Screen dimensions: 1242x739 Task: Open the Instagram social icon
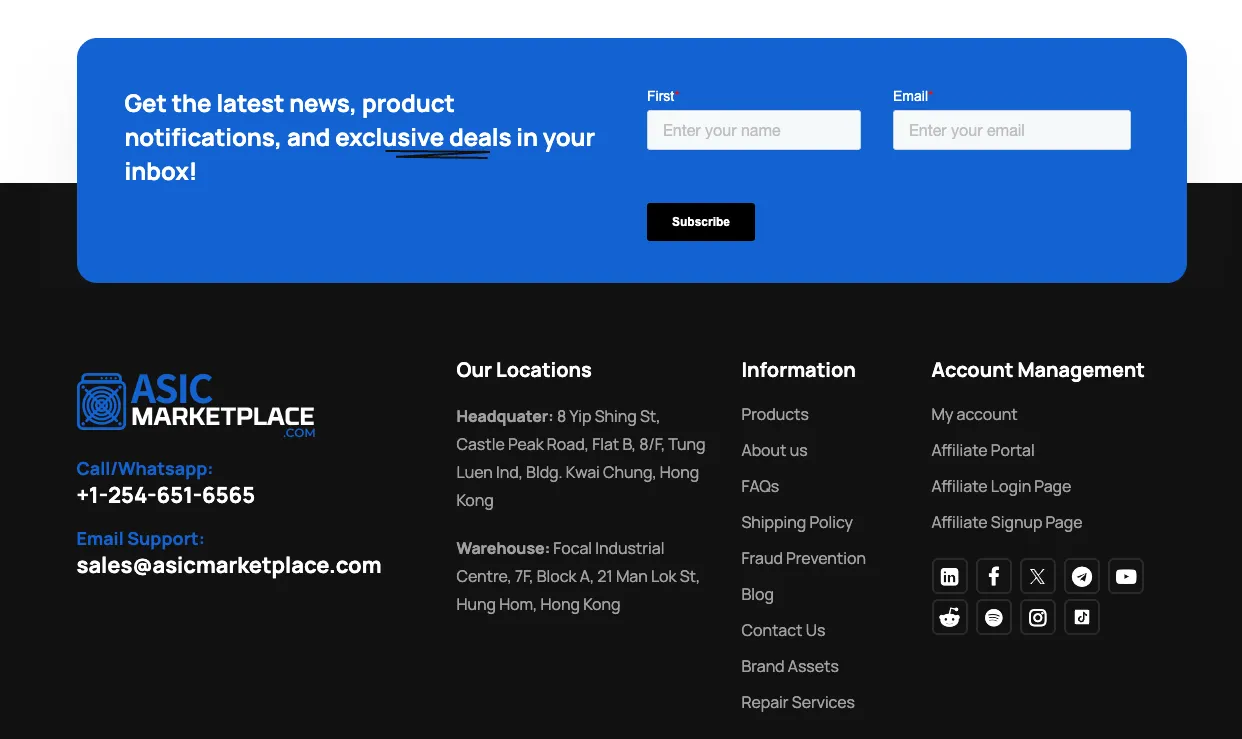tap(1038, 617)
